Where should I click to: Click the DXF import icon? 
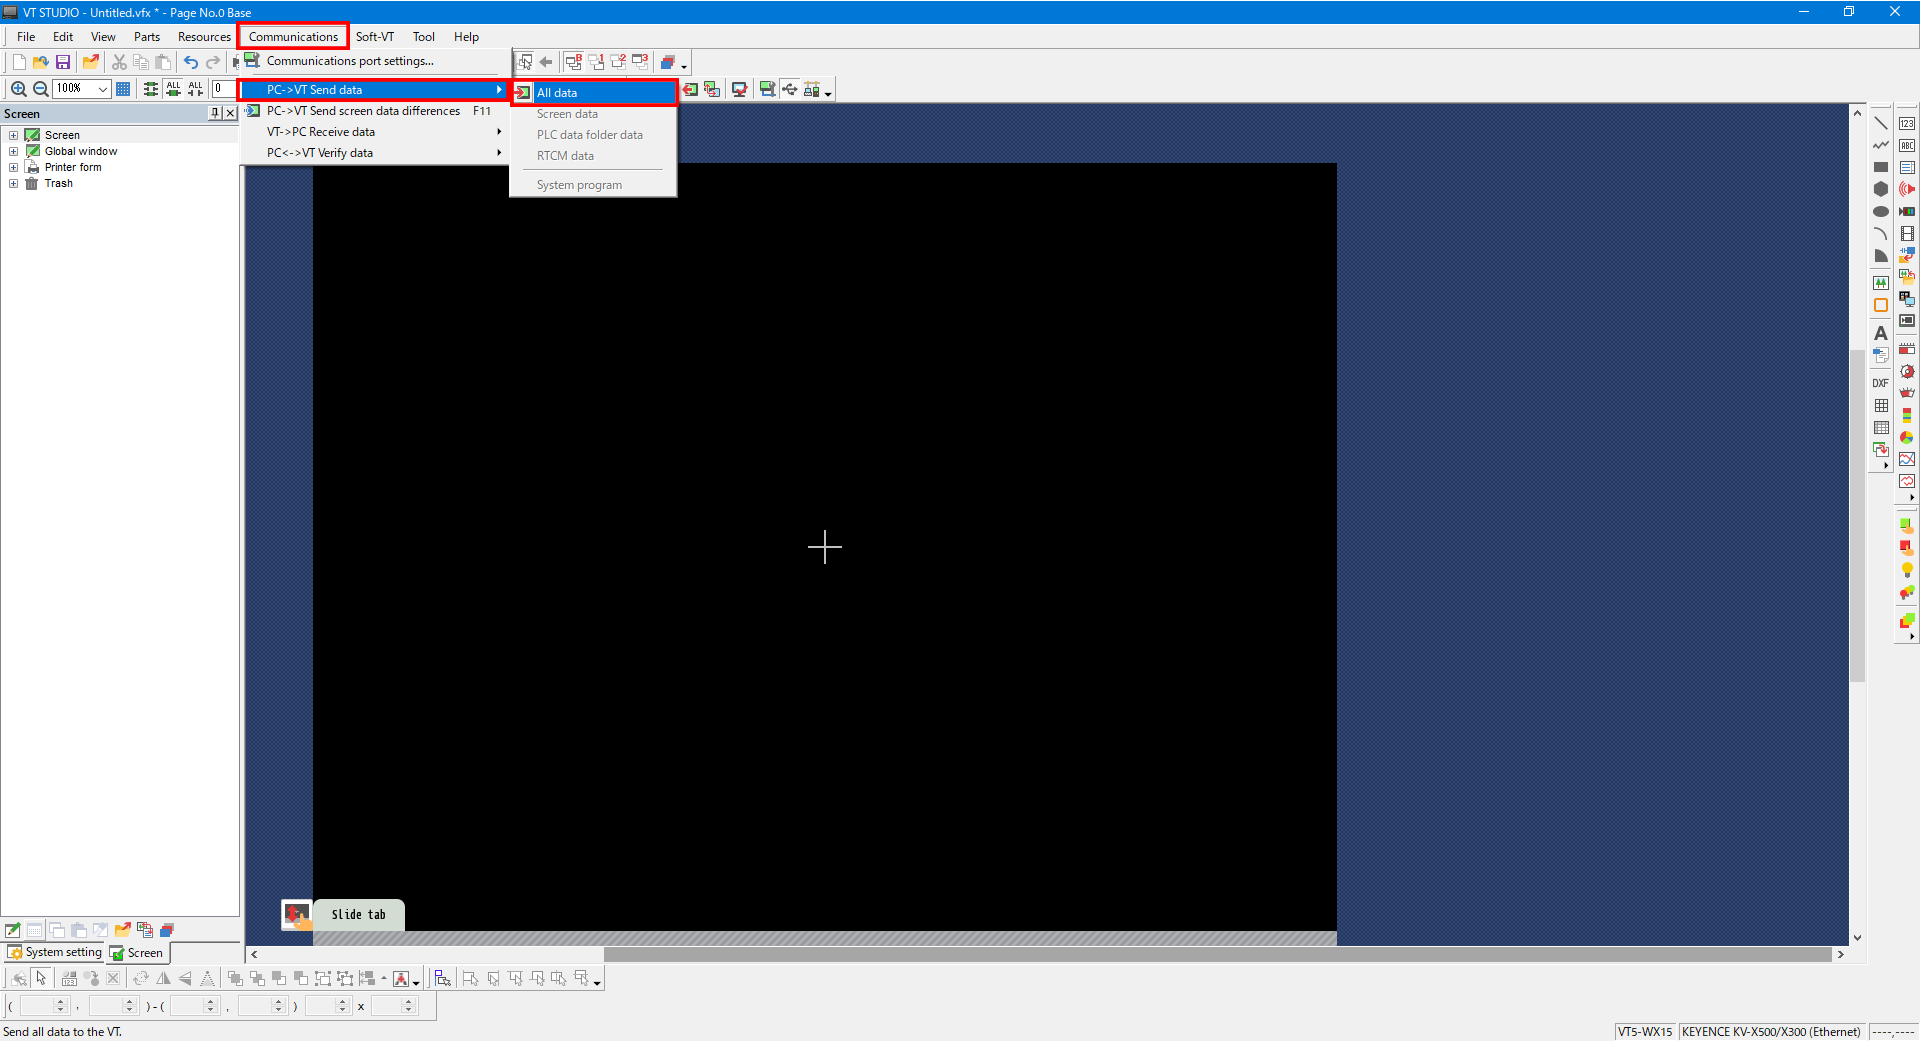1880,383
